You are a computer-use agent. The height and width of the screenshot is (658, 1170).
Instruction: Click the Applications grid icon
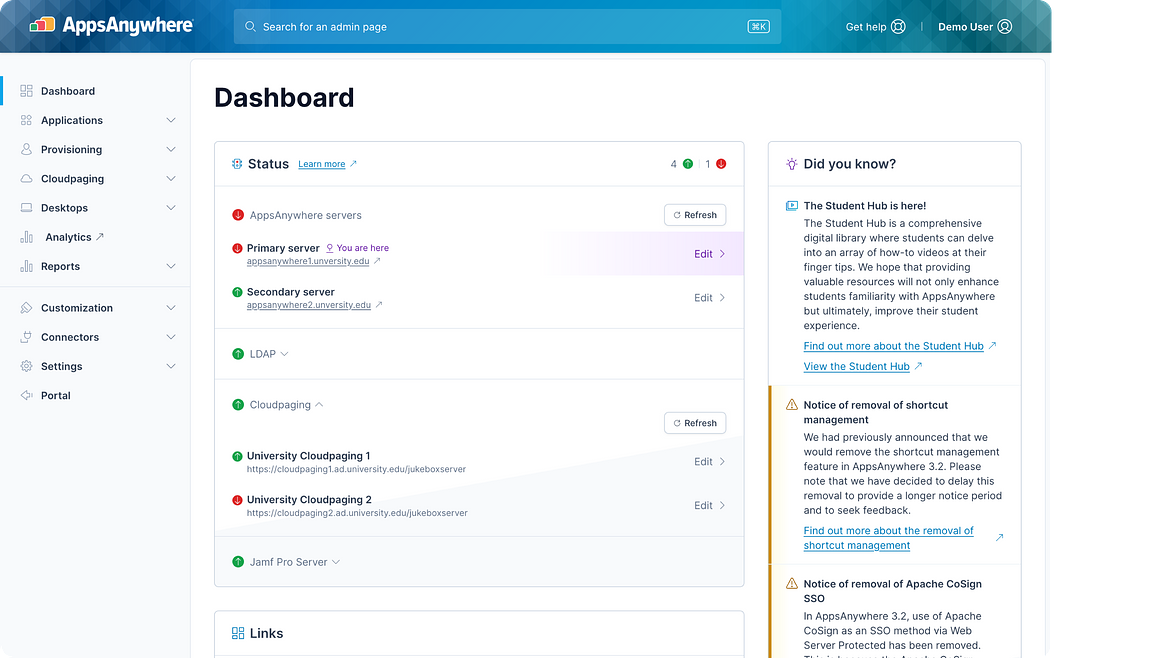pyautogui.click(x=26, y=120)
